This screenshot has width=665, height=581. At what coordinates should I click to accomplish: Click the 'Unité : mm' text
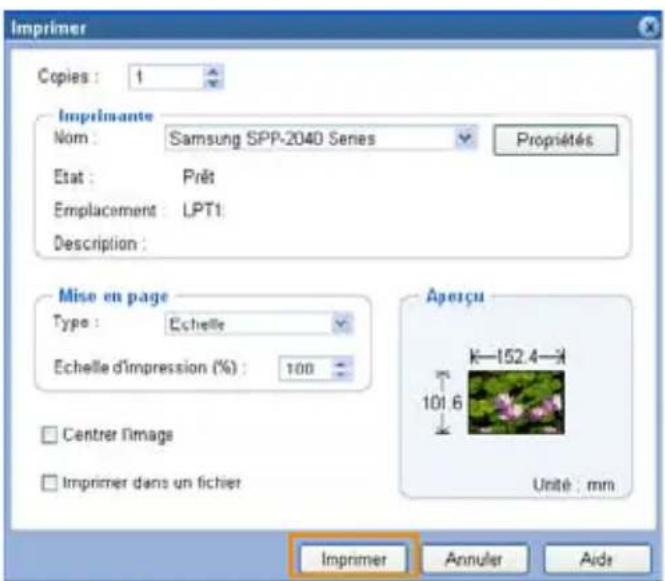coord(573,484)
